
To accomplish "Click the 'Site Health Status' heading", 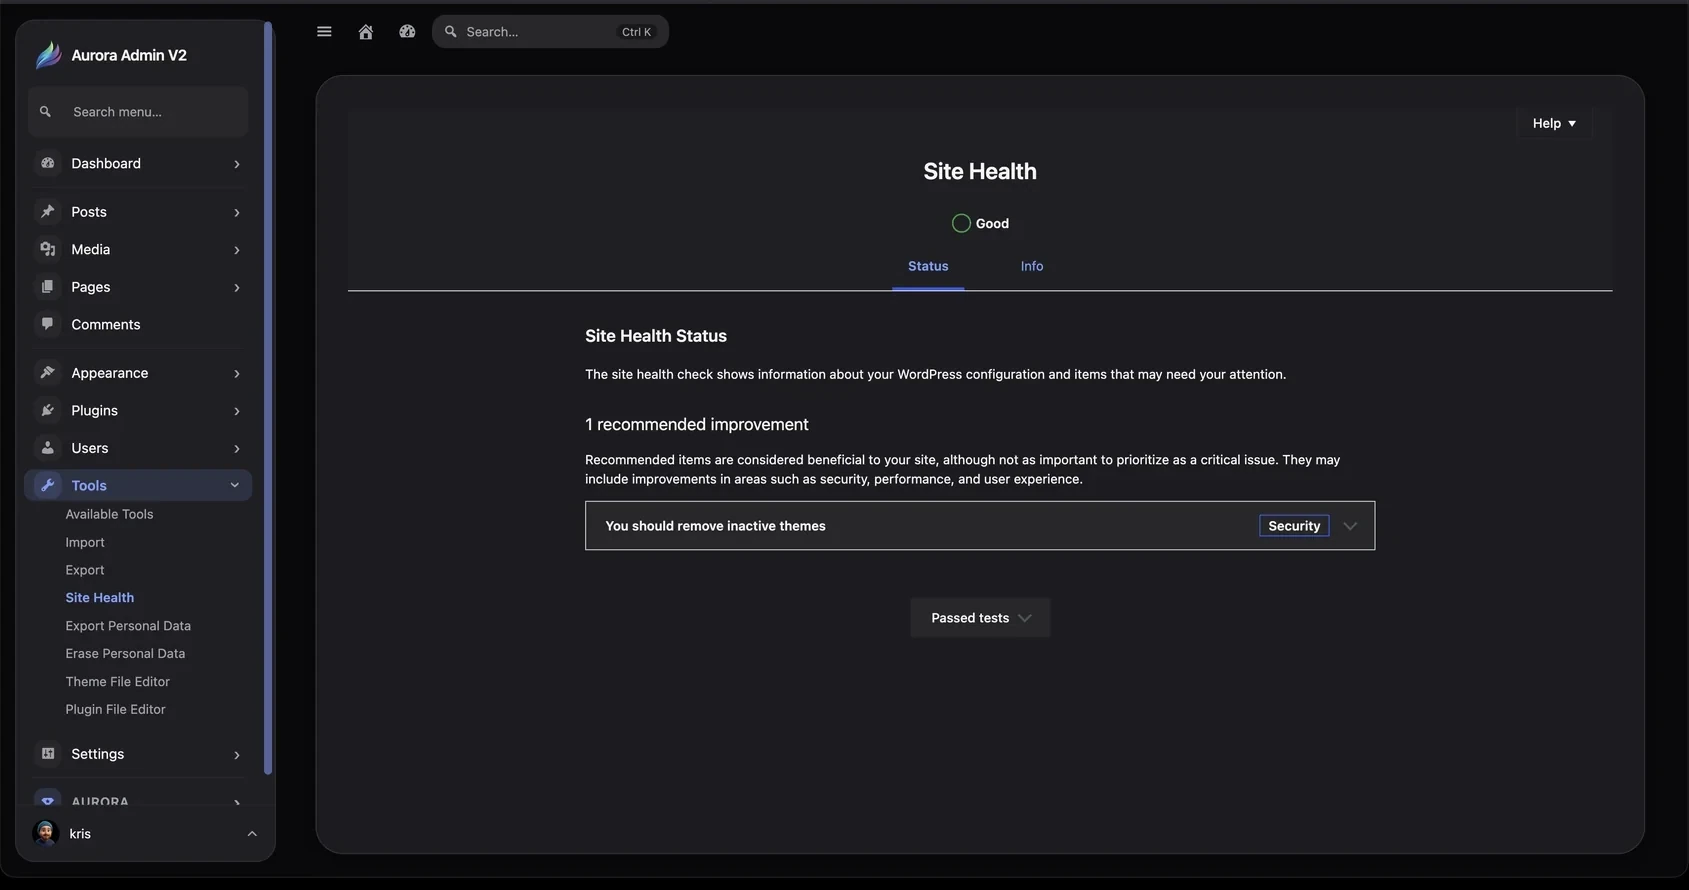I will 656,336.
